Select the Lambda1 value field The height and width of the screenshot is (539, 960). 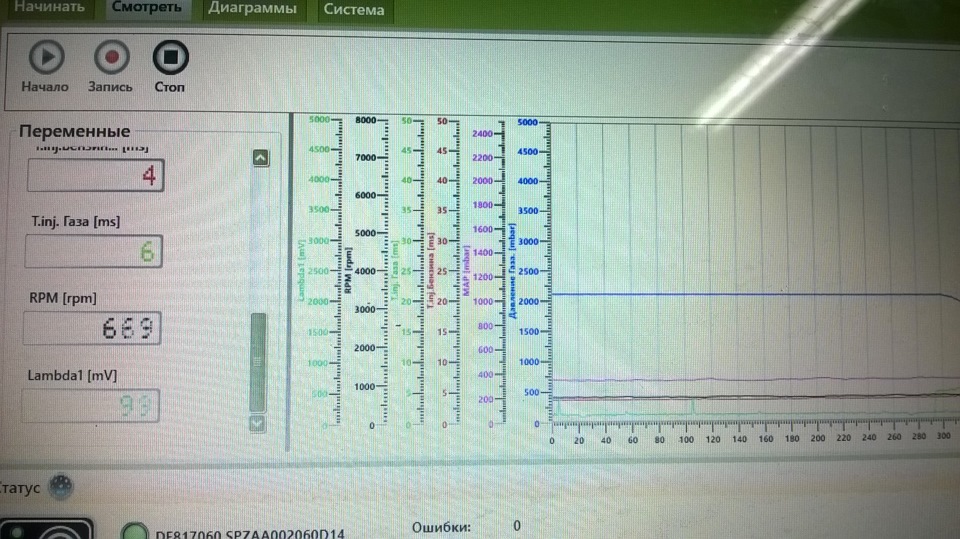click(x=90, y=405)
